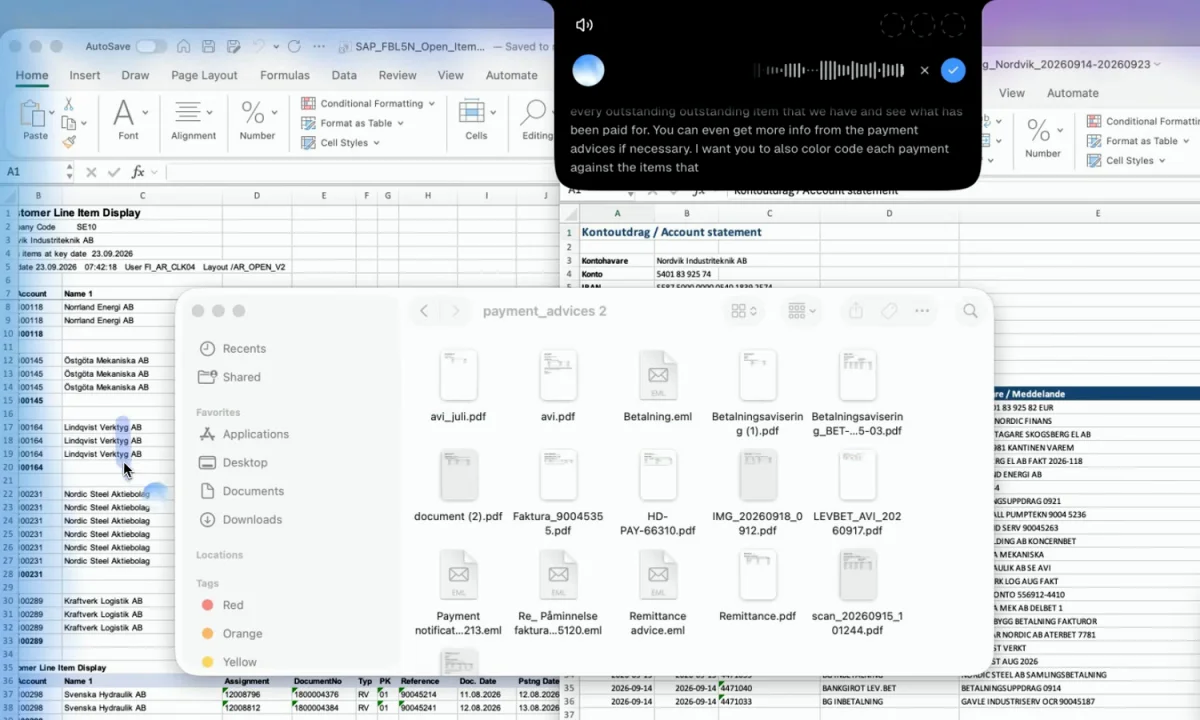Viewport: 1200px width, 720px height.
Task: Click the Format Painter brush icon
Action: pyautogui.click(x=69, y=142)
